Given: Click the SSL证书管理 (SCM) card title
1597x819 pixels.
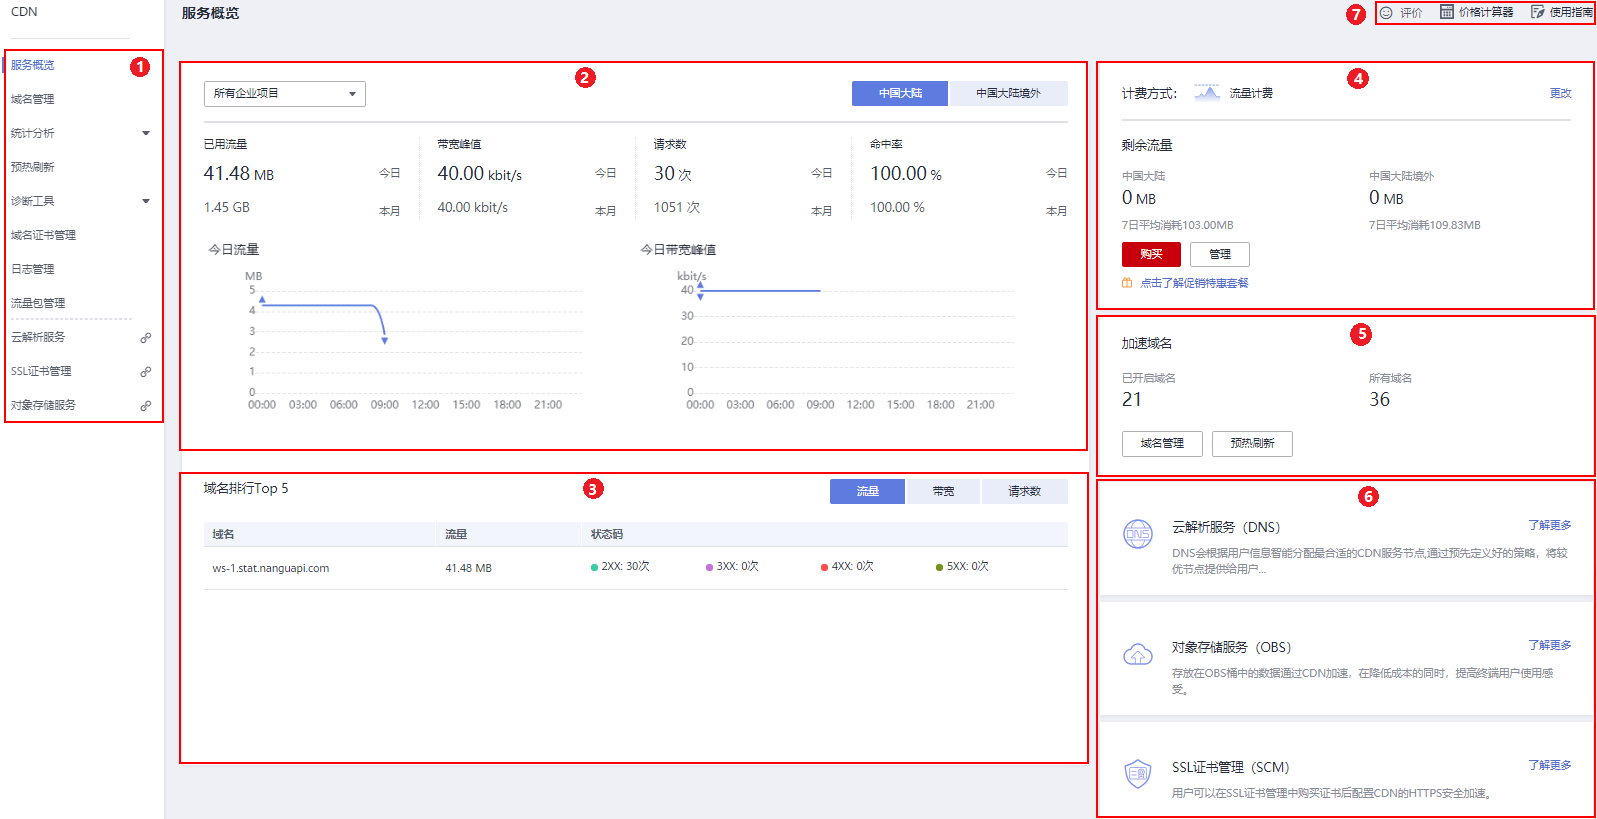Looking at the screenshot, I should pyautogui.click(x=1231, y=767).
